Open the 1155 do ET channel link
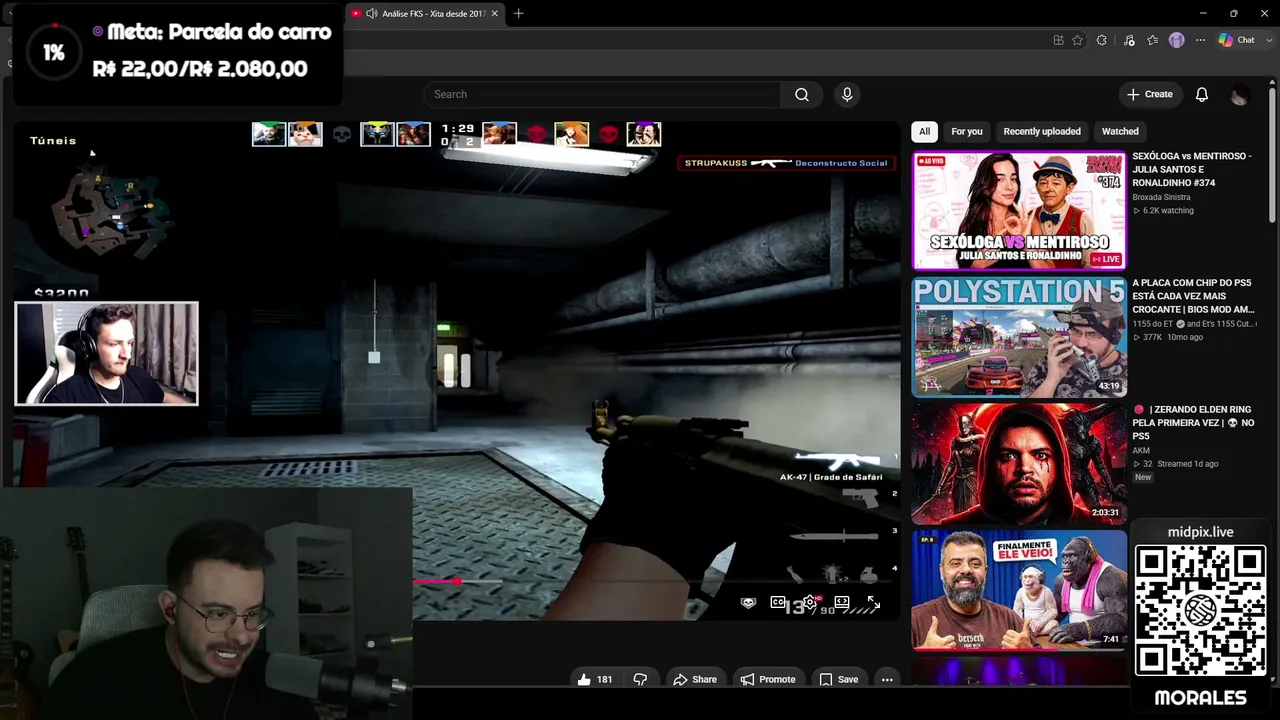 coord(1153,324)
